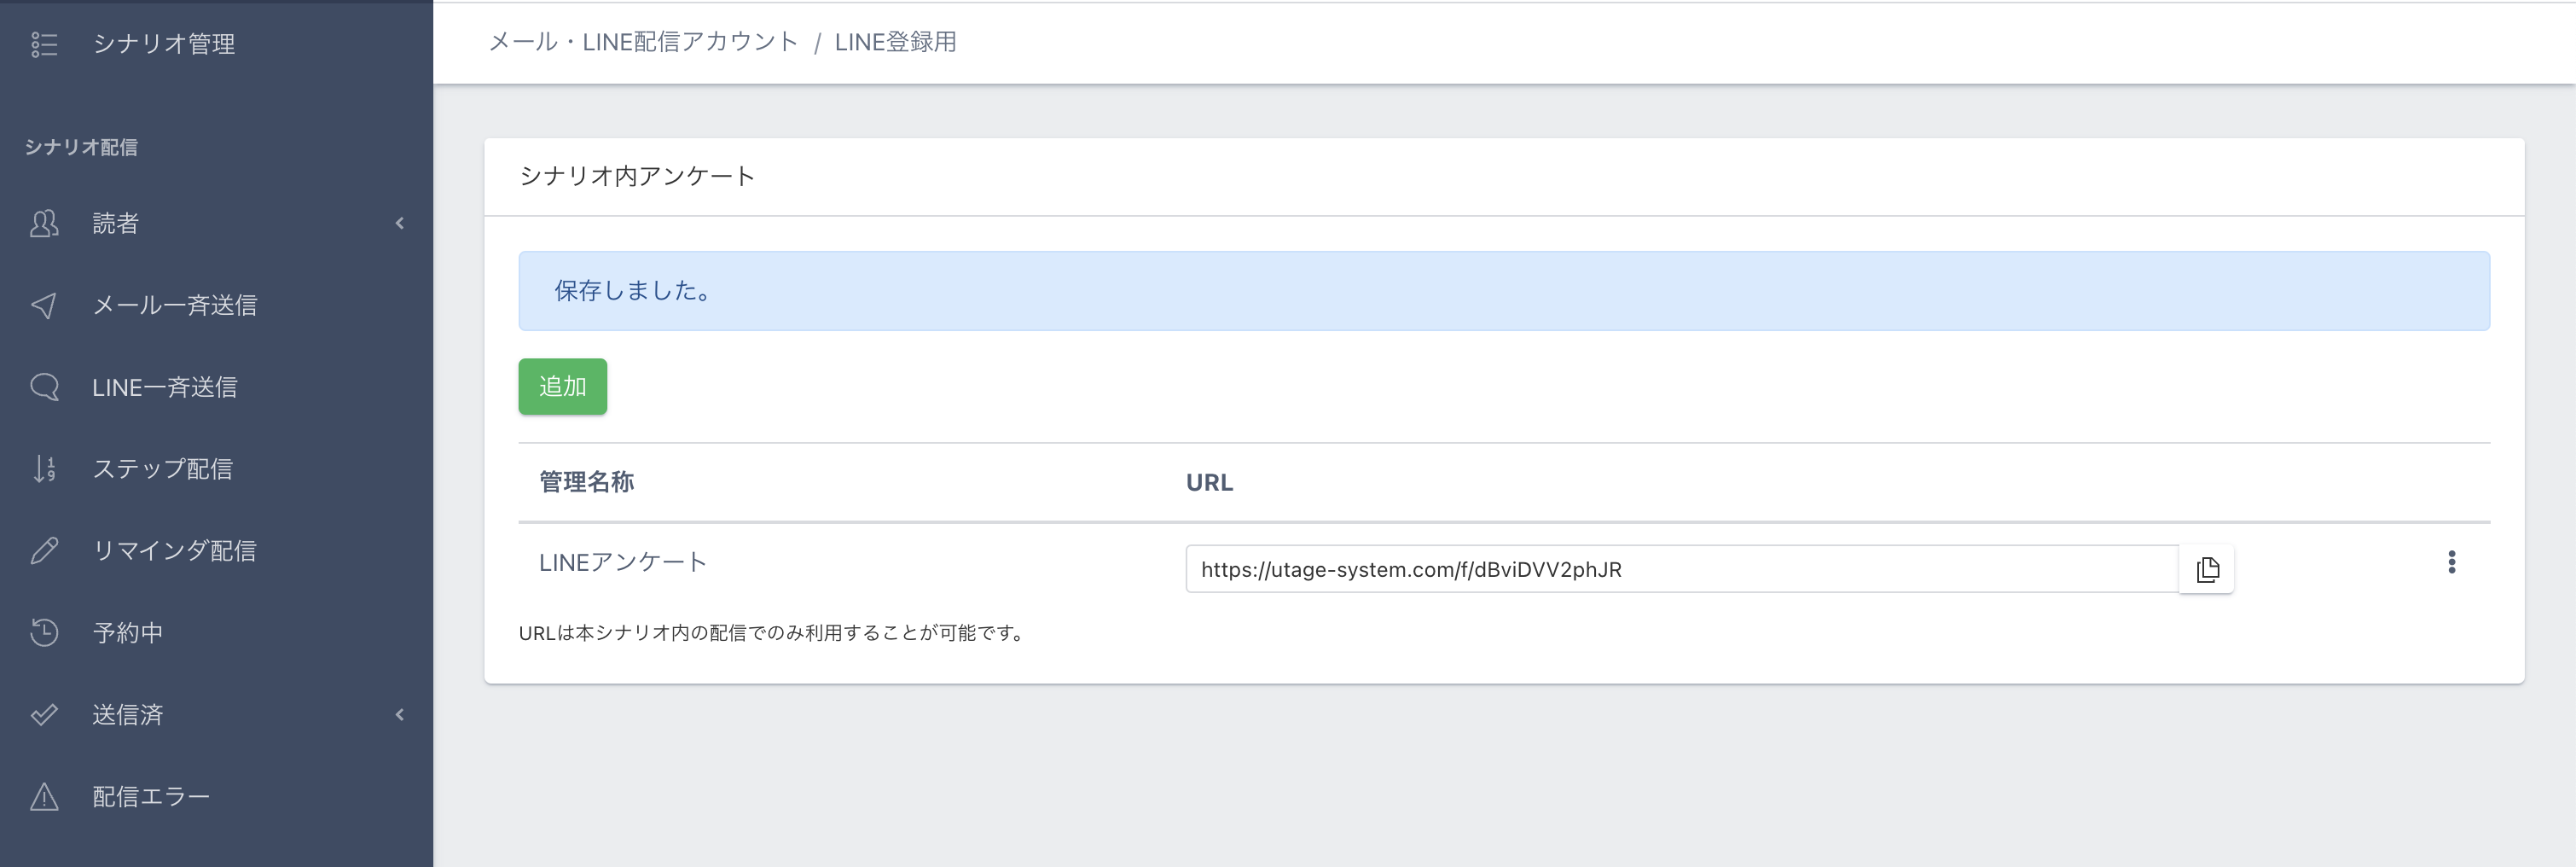Click the paper plane mail broadcast icon
This screenshot has height=867, width=2576.
[x=44, y=305]
